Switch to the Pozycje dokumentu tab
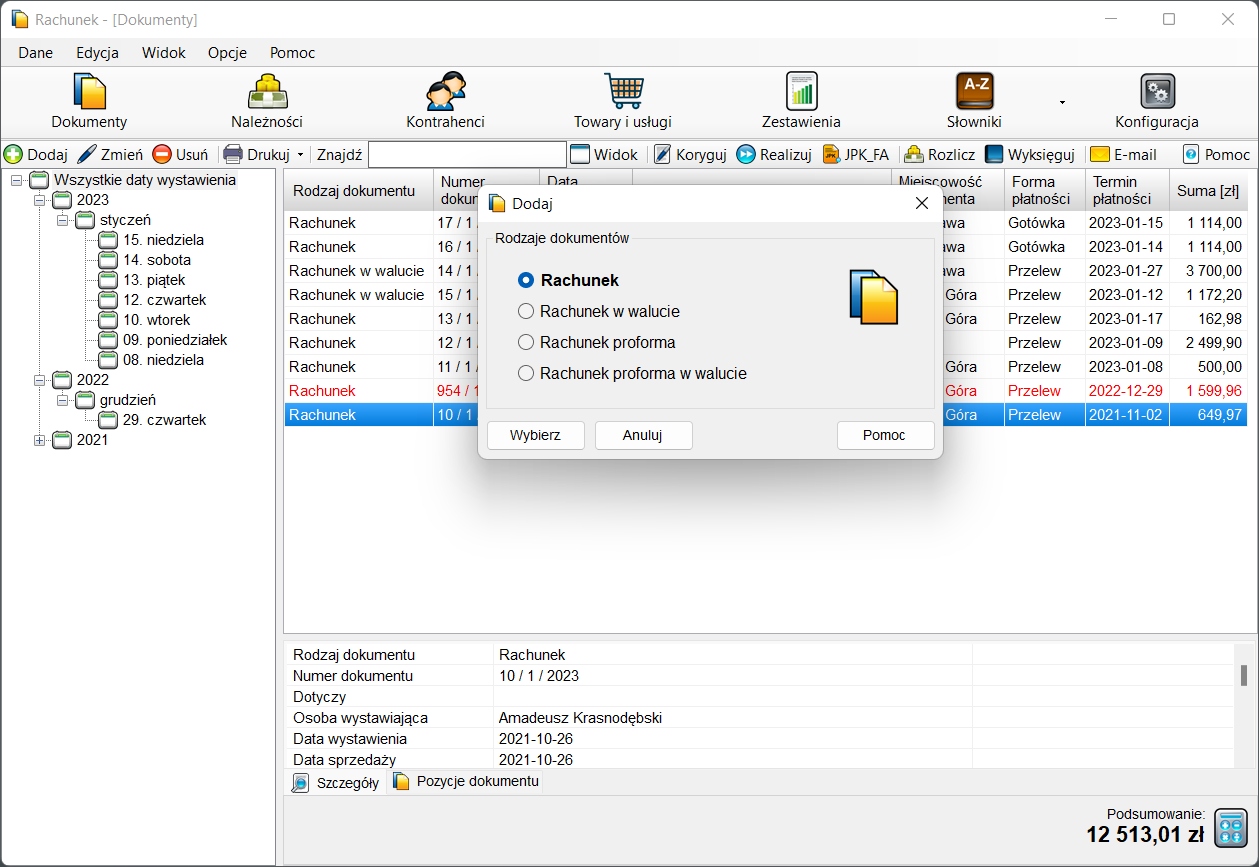This screenshot has width=1259, height=867. (x=466, y=782)
